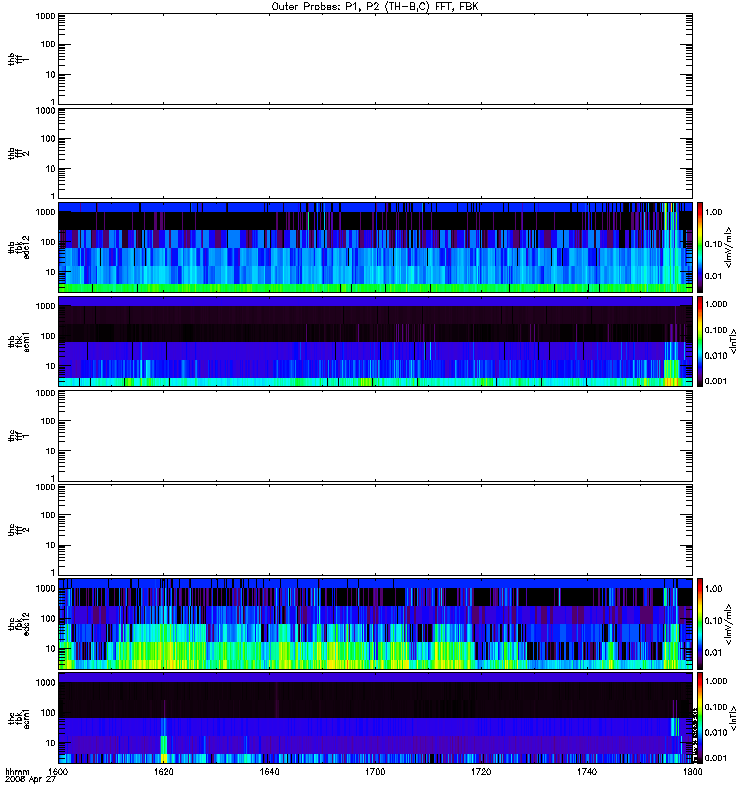Click "1.000" on thb scm1 color bar scale
The height and width of the screenshot is (800, 750).
[716, 304]
